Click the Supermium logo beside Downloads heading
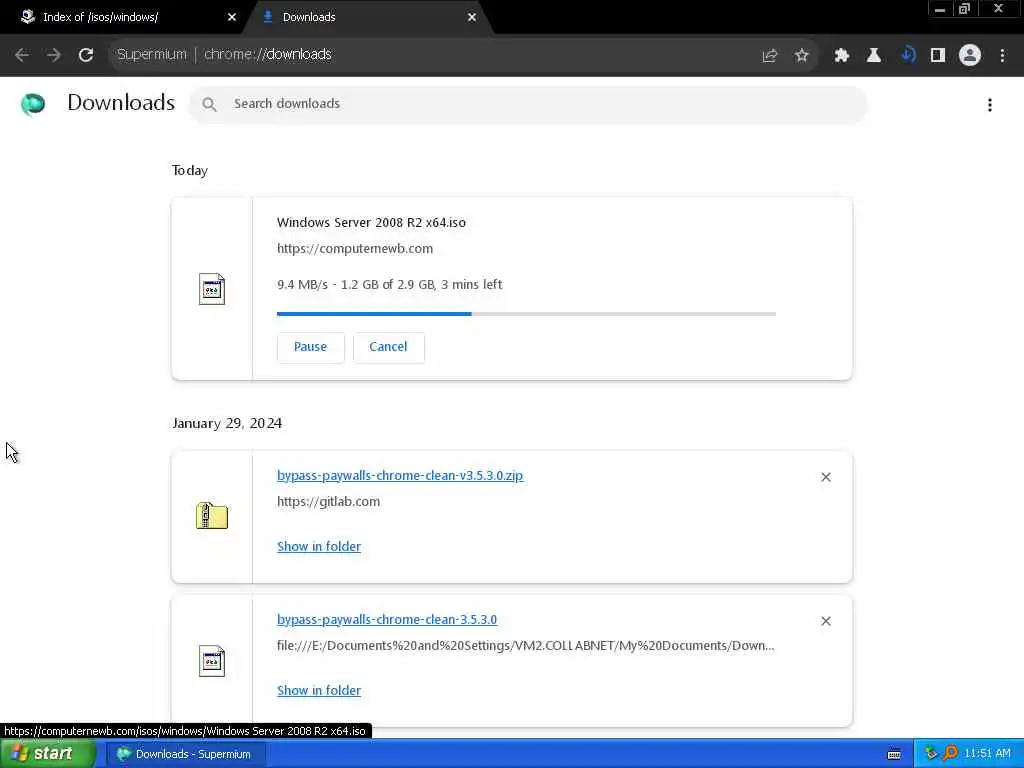 pyautogui.click(x=33, y=104)
